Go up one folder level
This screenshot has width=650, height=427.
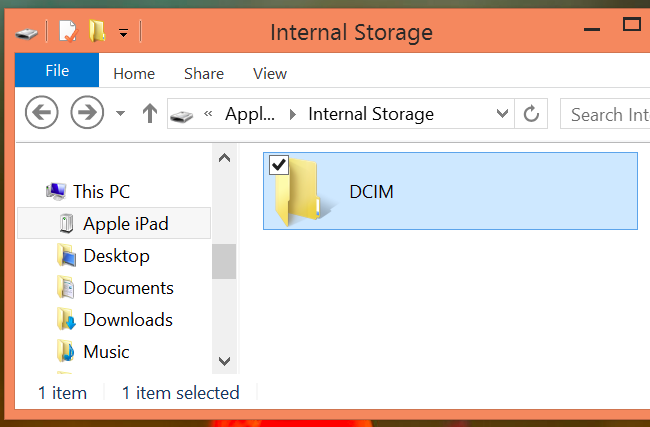[x=150, y=113]
